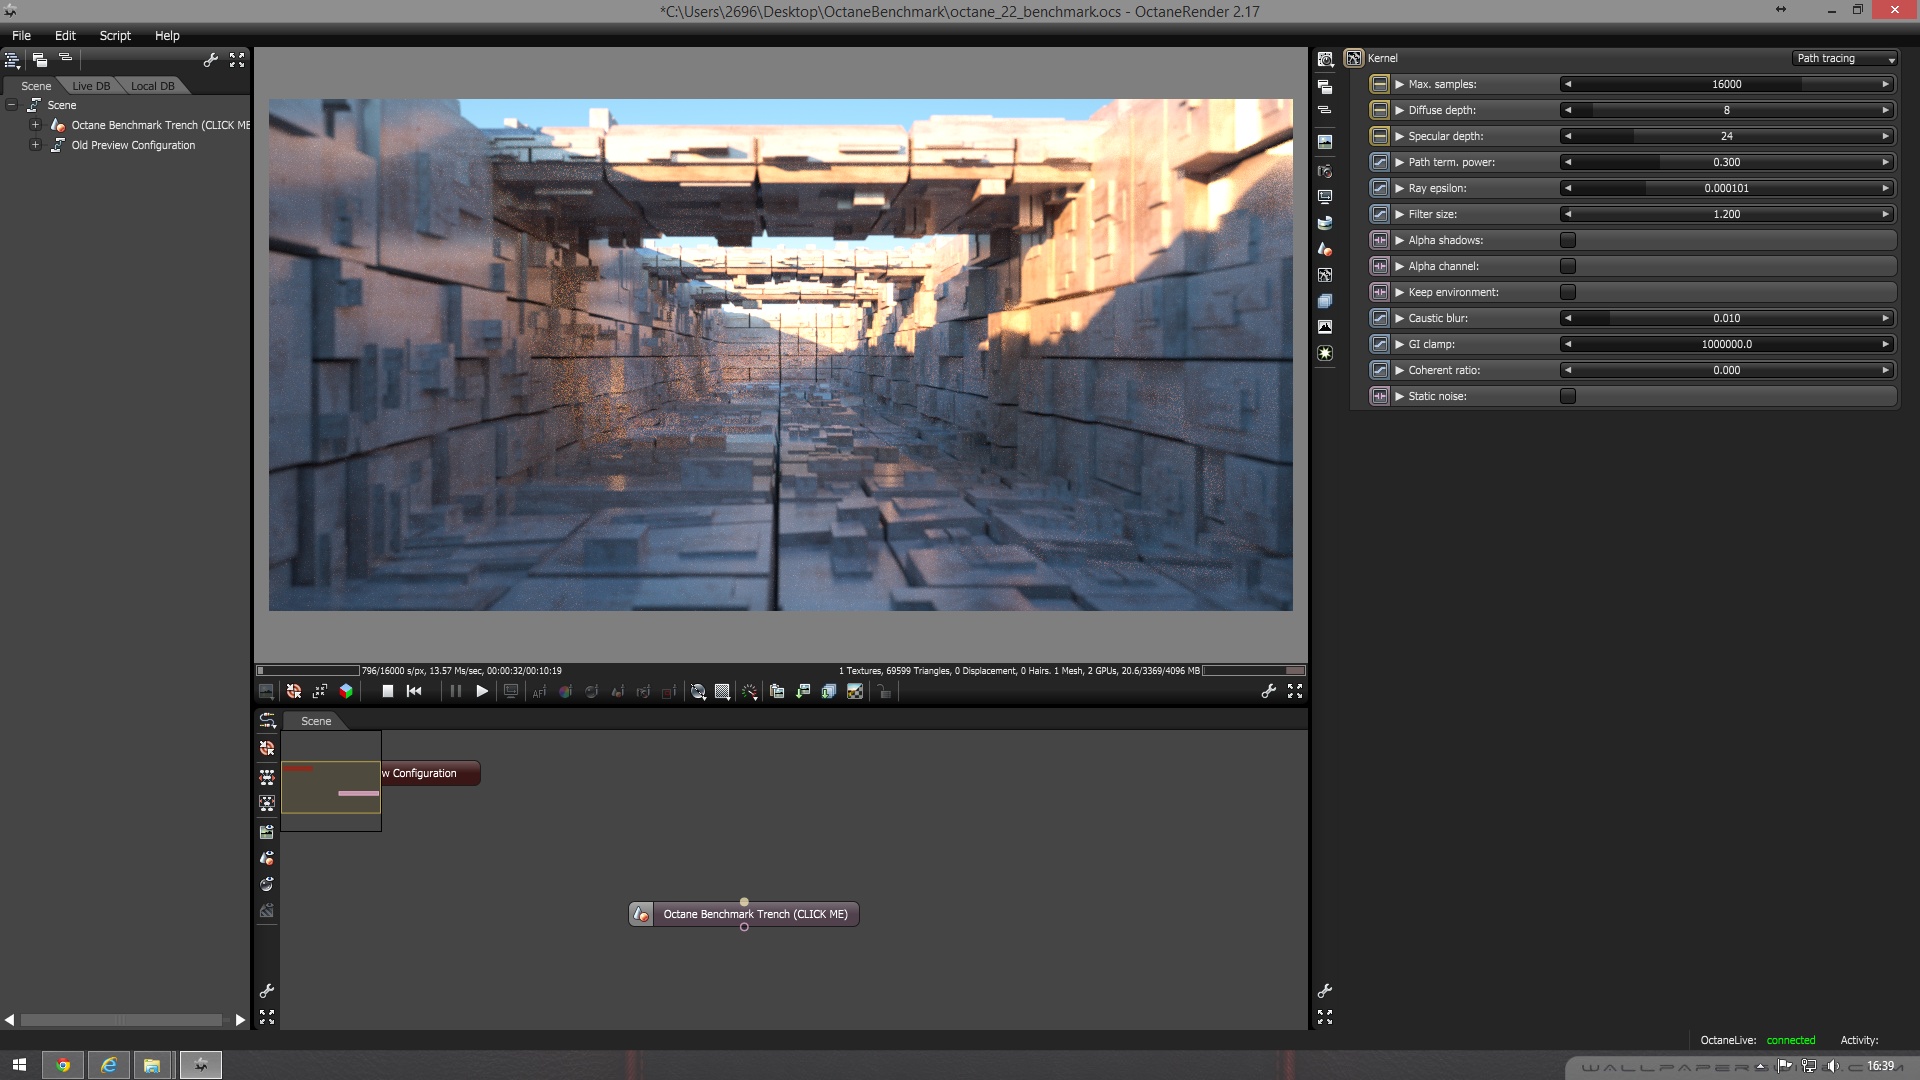This screenshot has width=1920, height=1080.
Task: Enable the Alpha channel checkbox
Action: coord(1568,266)
